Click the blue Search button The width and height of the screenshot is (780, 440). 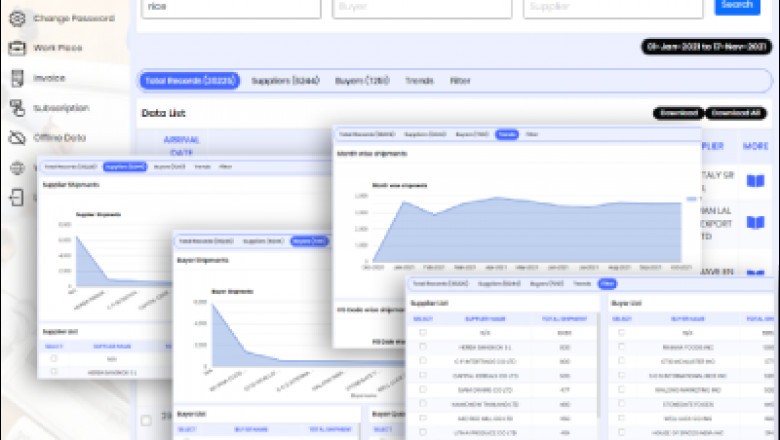coord(736,6)
